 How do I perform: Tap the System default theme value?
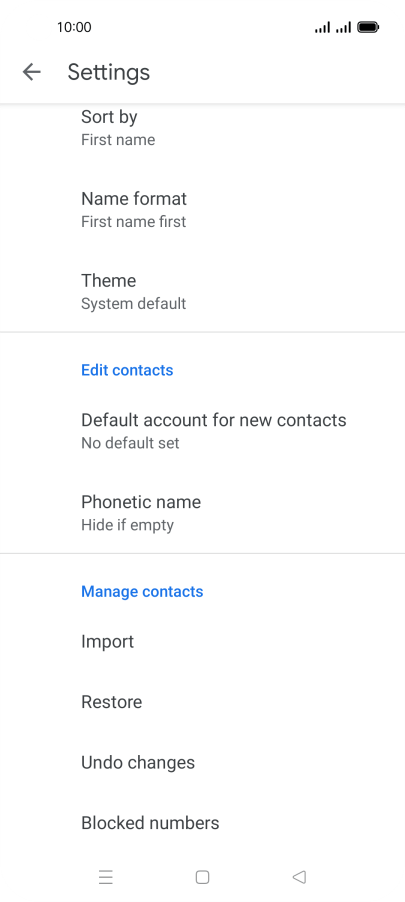tap(133, 304)
